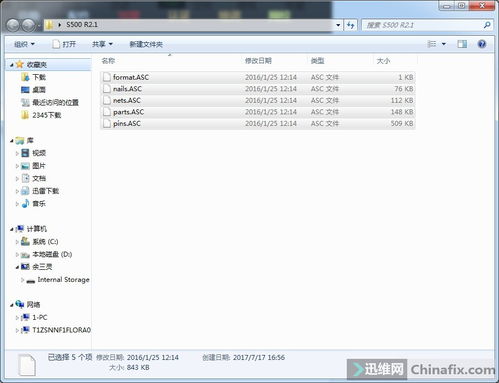
Task: Expand the 本地磁盘 (D:) node
Action: (17, 255)
